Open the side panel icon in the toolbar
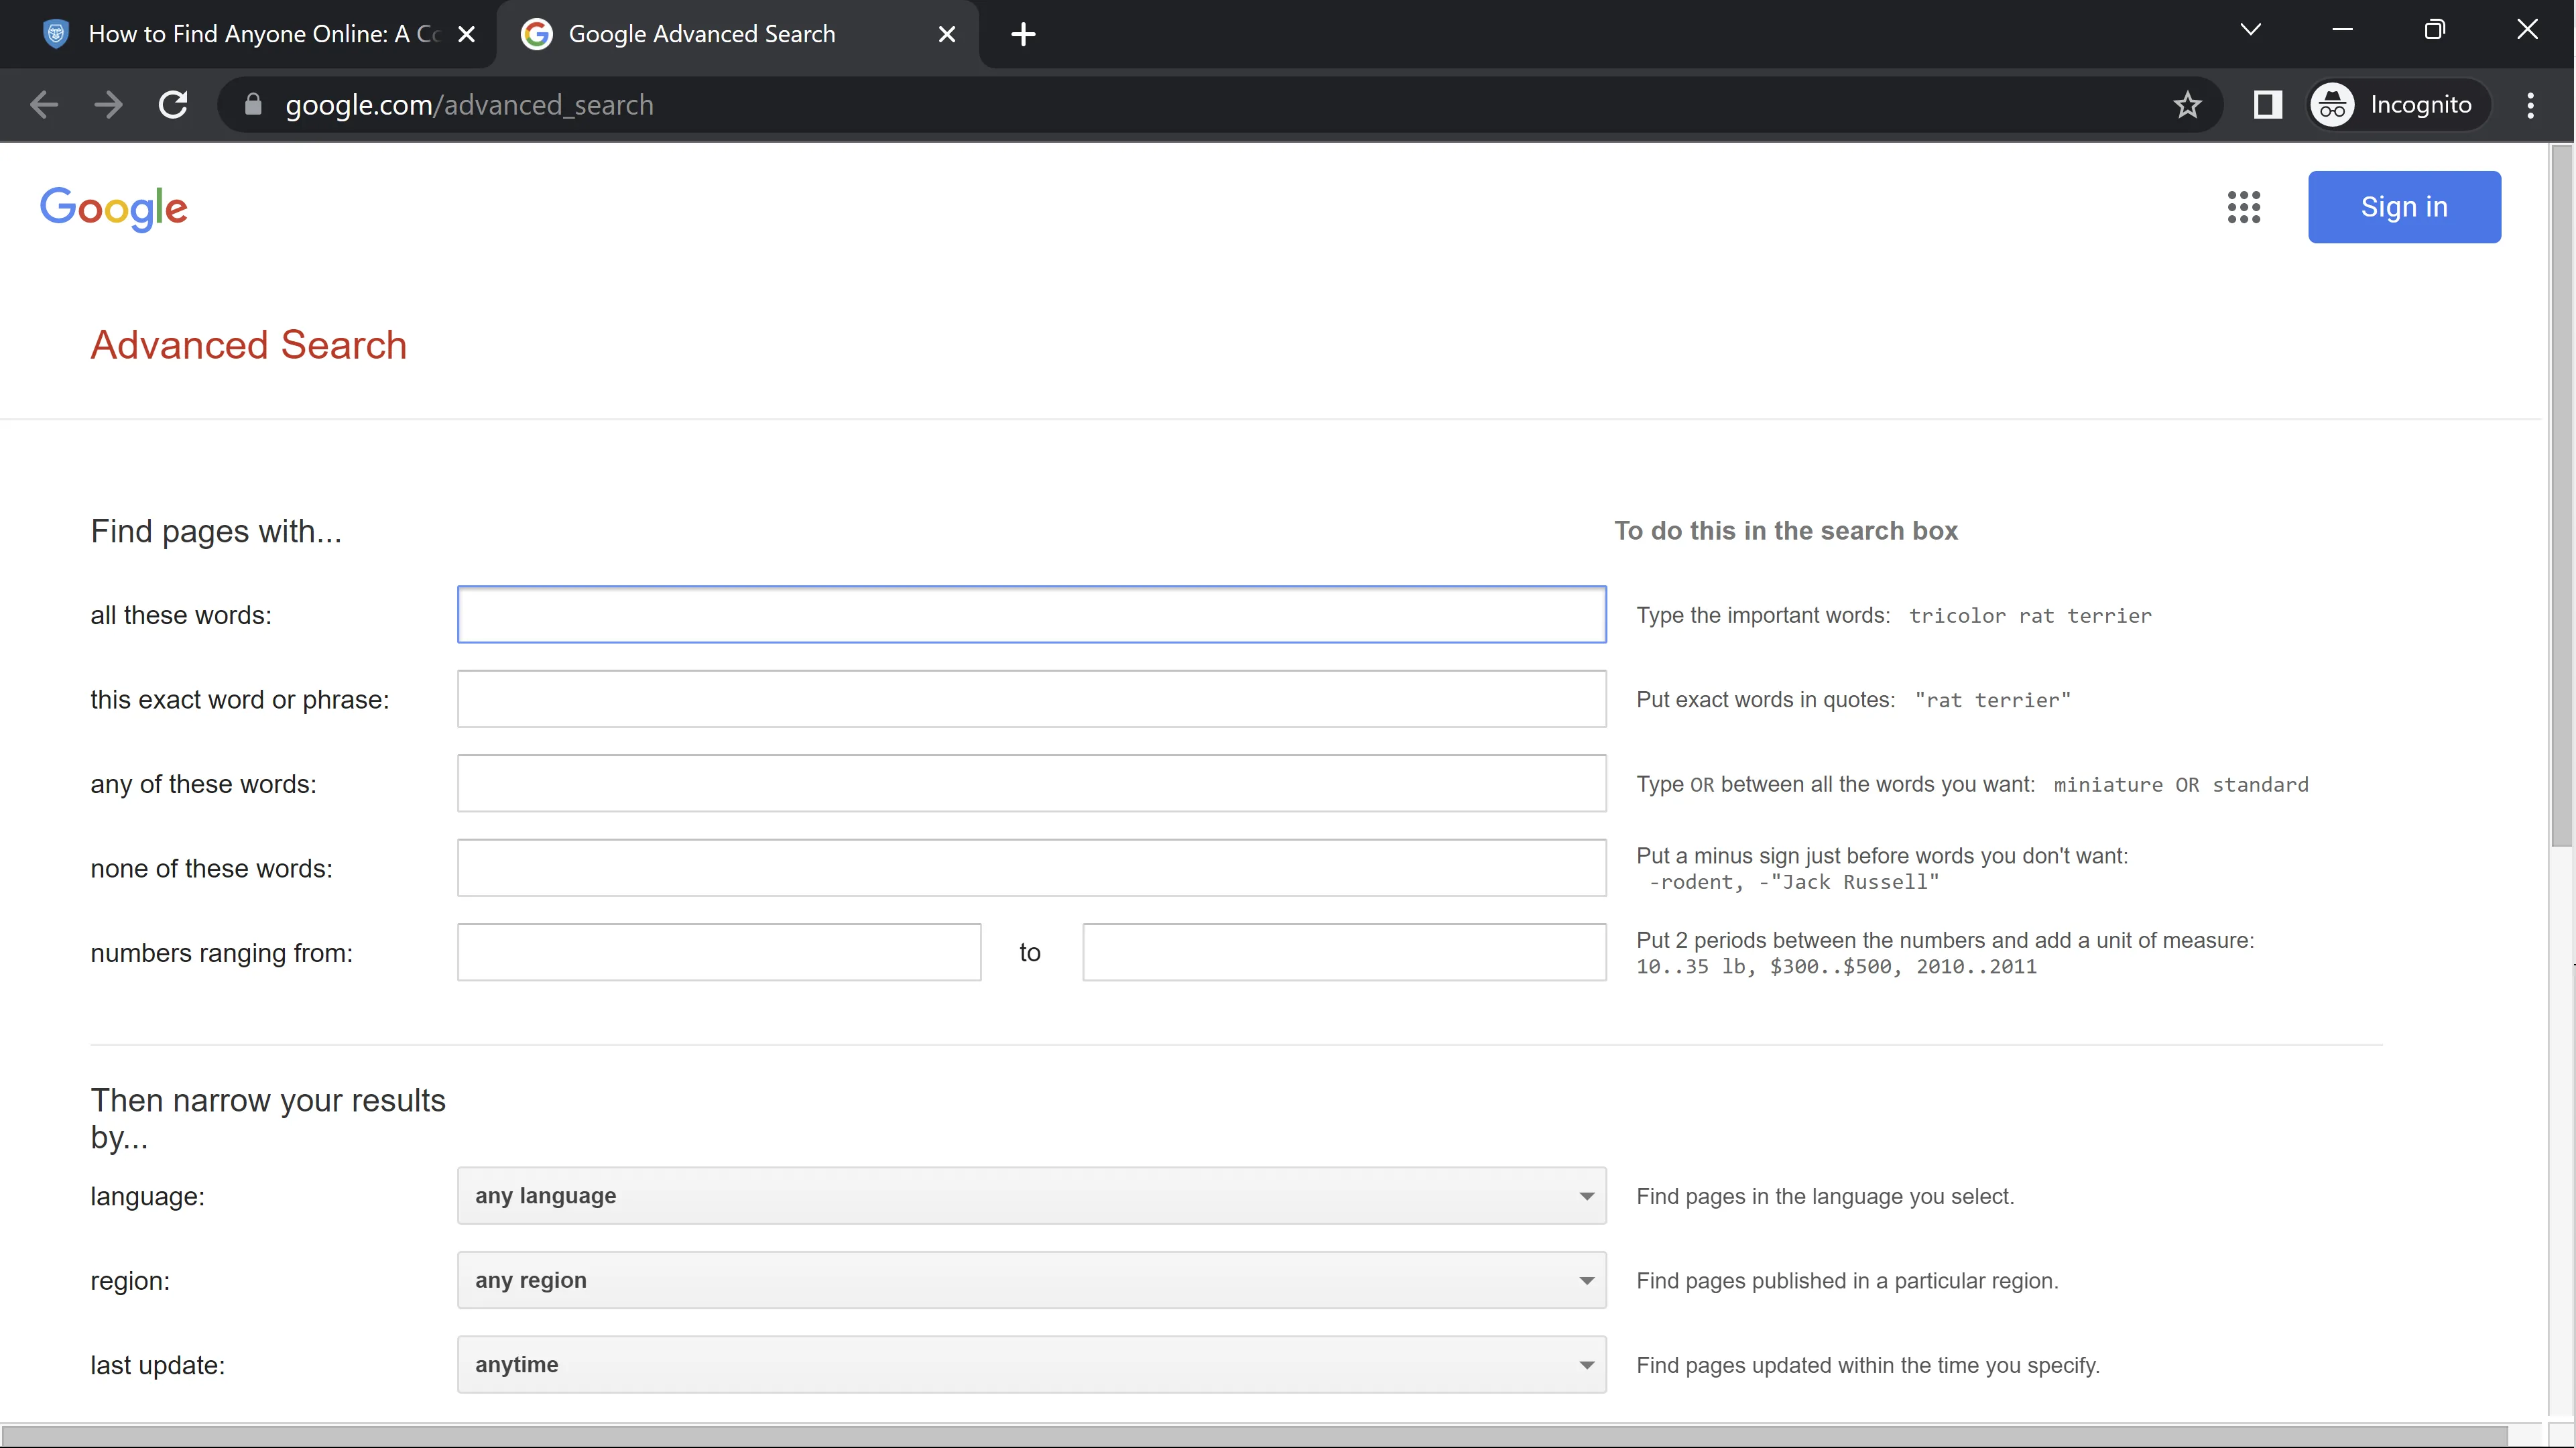This screenshot has height=1448, width=2576. tap(2267, 105)
